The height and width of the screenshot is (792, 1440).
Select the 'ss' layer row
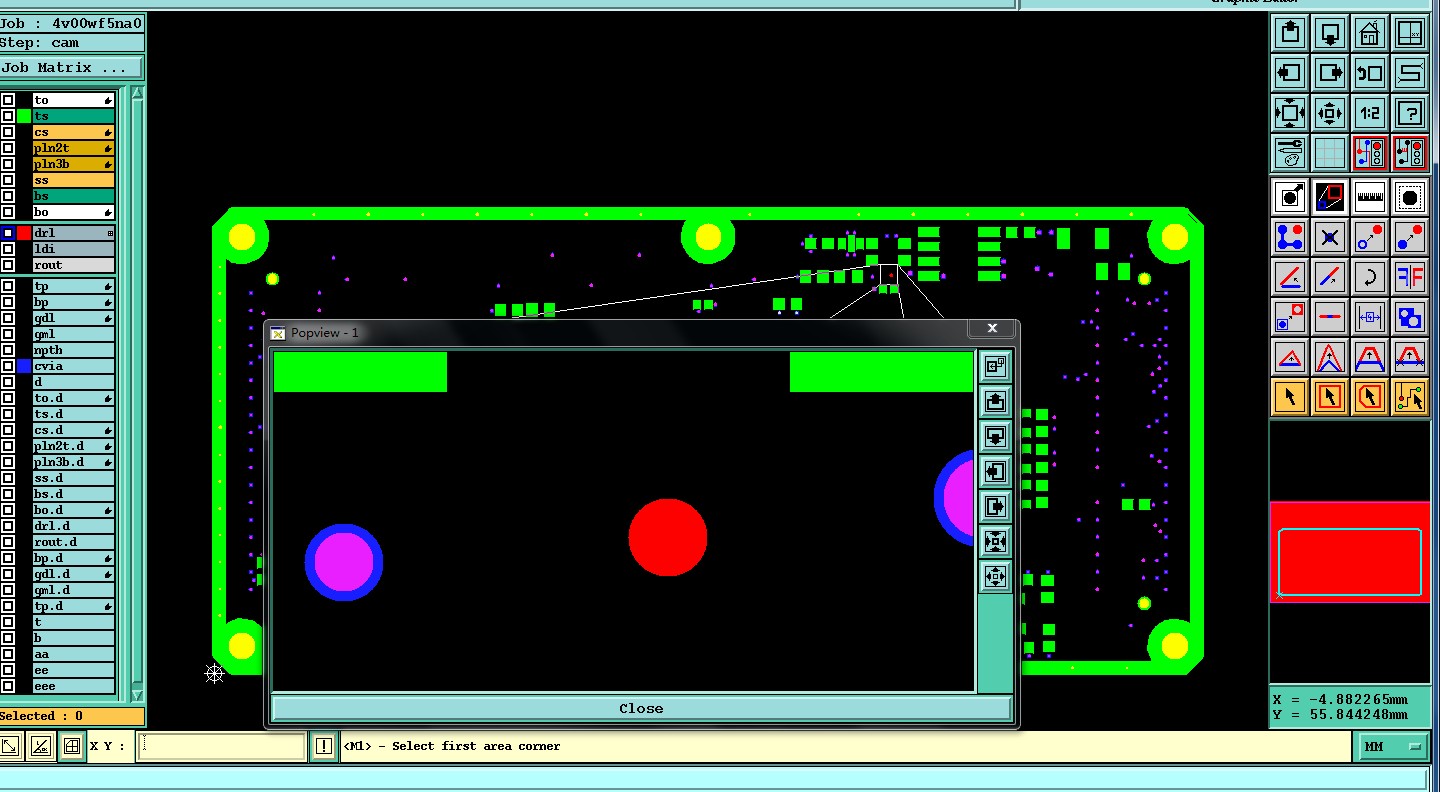(x=74, y=180)
